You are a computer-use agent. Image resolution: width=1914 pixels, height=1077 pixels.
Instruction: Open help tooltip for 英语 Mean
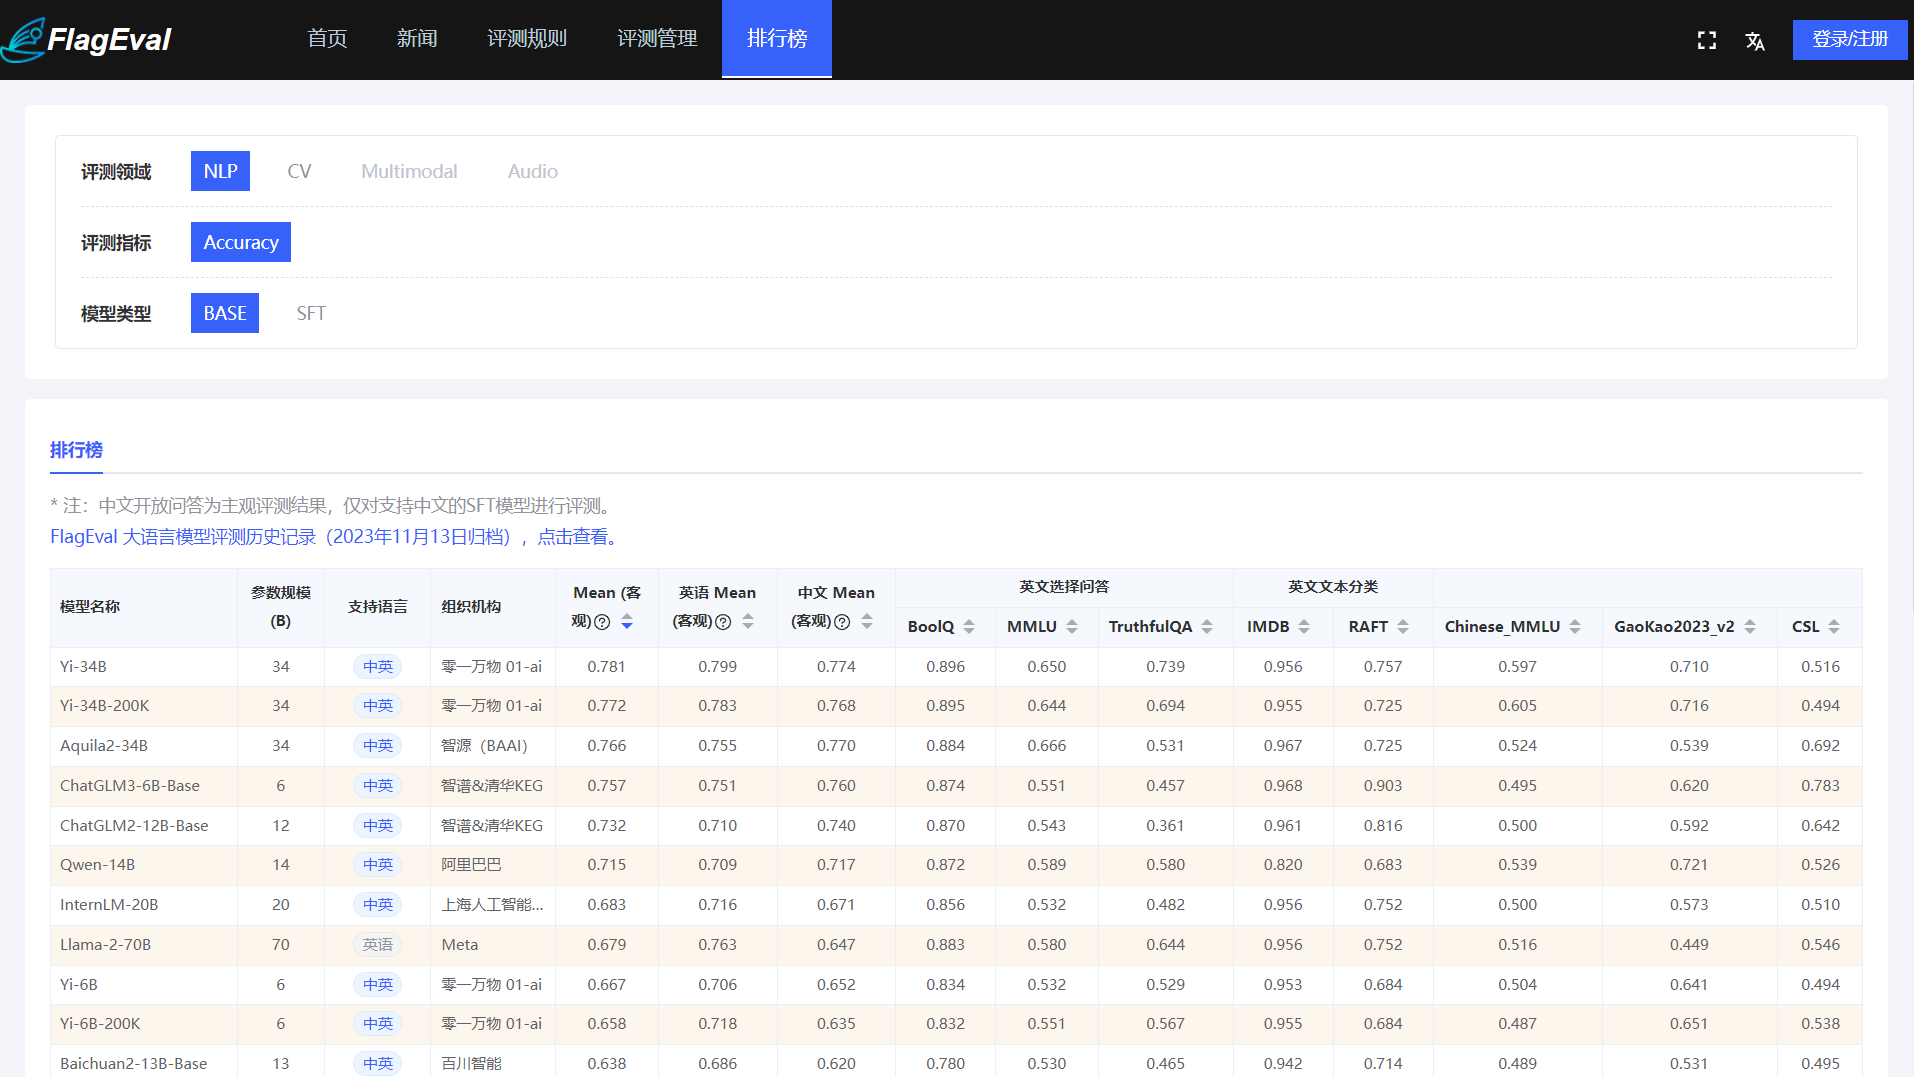723,622
